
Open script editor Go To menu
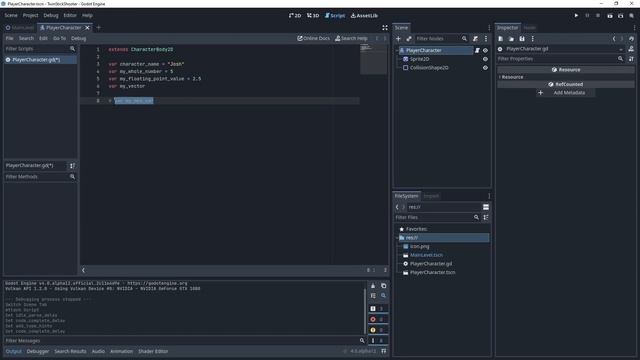59,38
